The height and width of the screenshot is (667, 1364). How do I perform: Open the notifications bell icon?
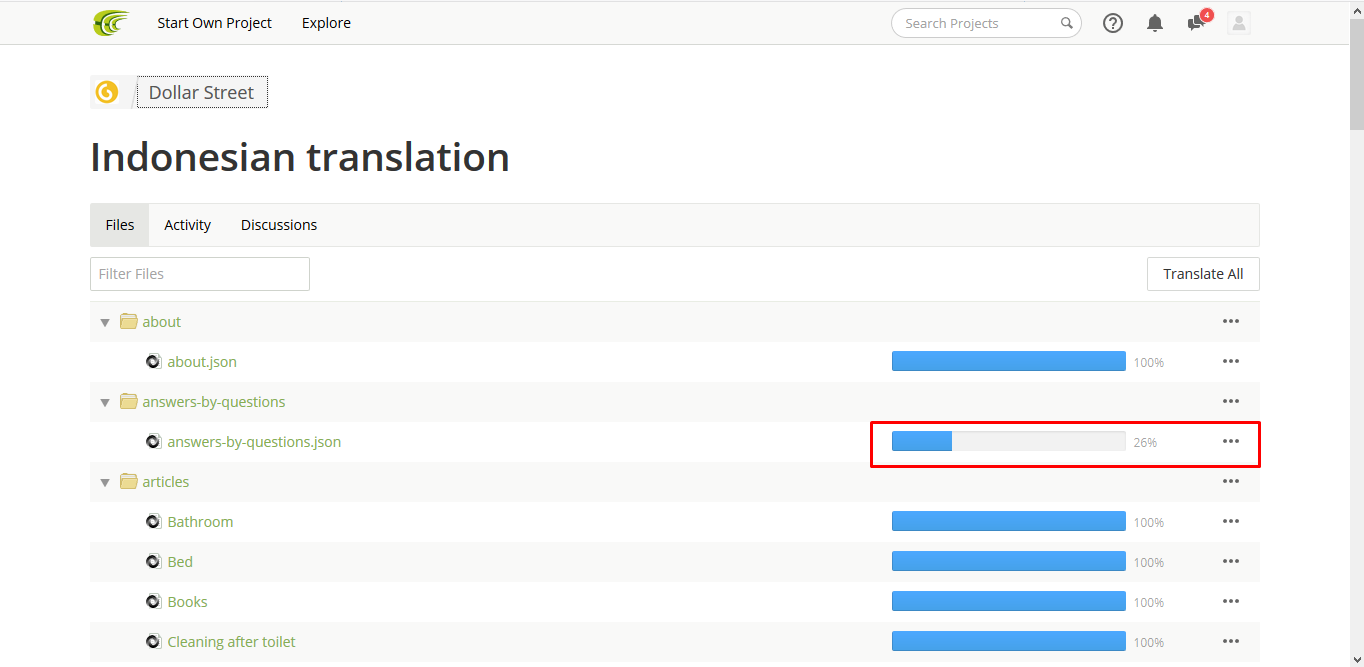(x=1155, y=23)
